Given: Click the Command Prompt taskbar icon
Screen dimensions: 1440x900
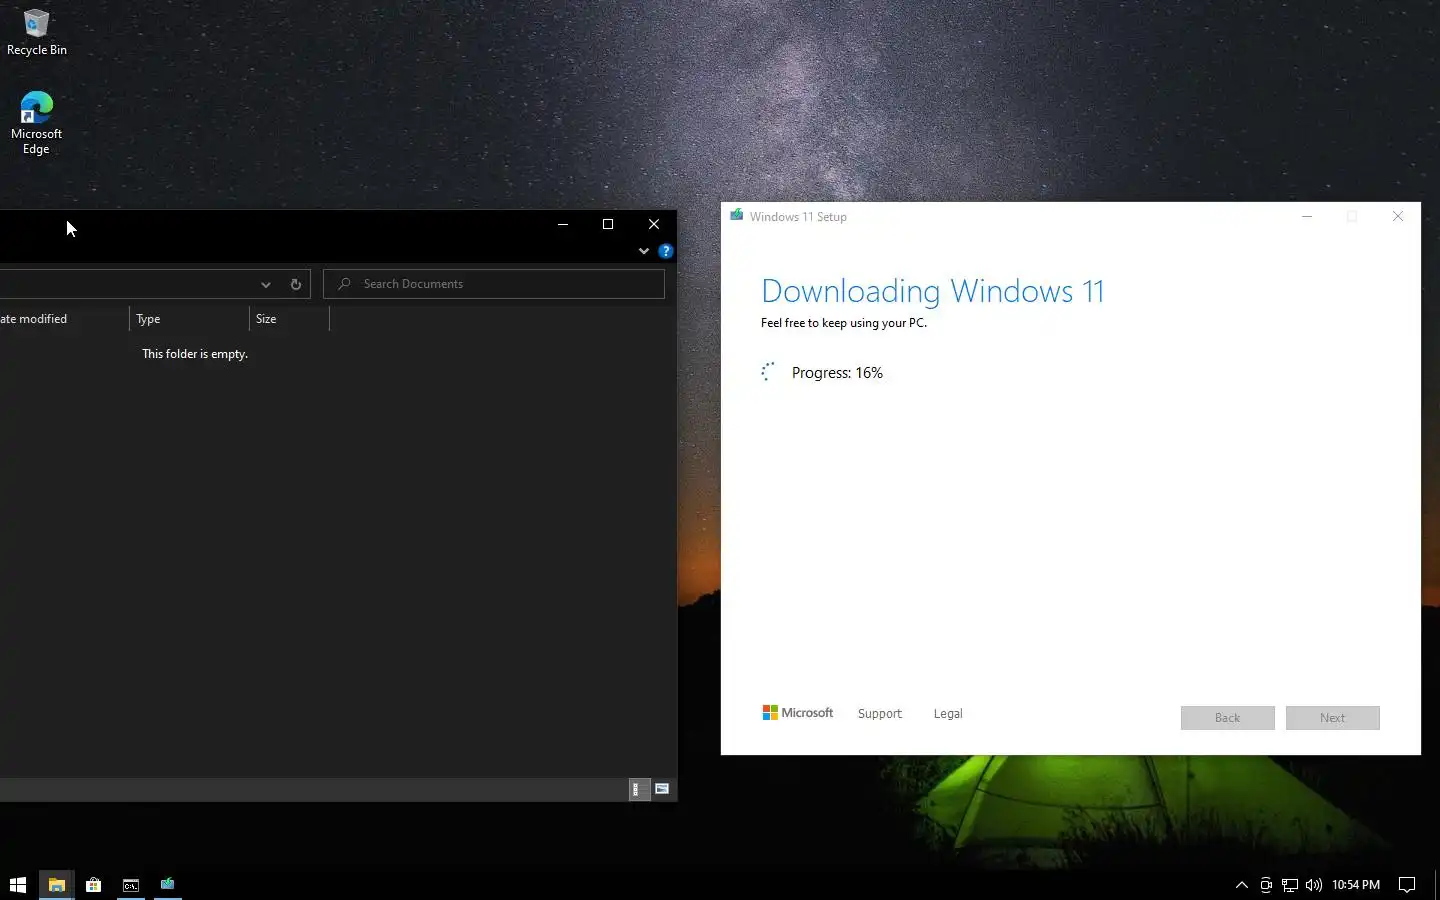Looking at the screenshot, I should pyautogui.click(x=130, y=885).
